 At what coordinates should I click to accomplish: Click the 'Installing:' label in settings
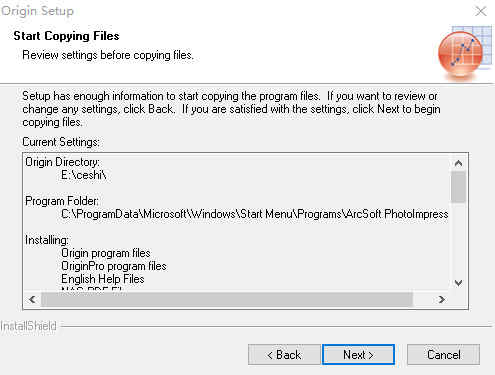point(47,240)
